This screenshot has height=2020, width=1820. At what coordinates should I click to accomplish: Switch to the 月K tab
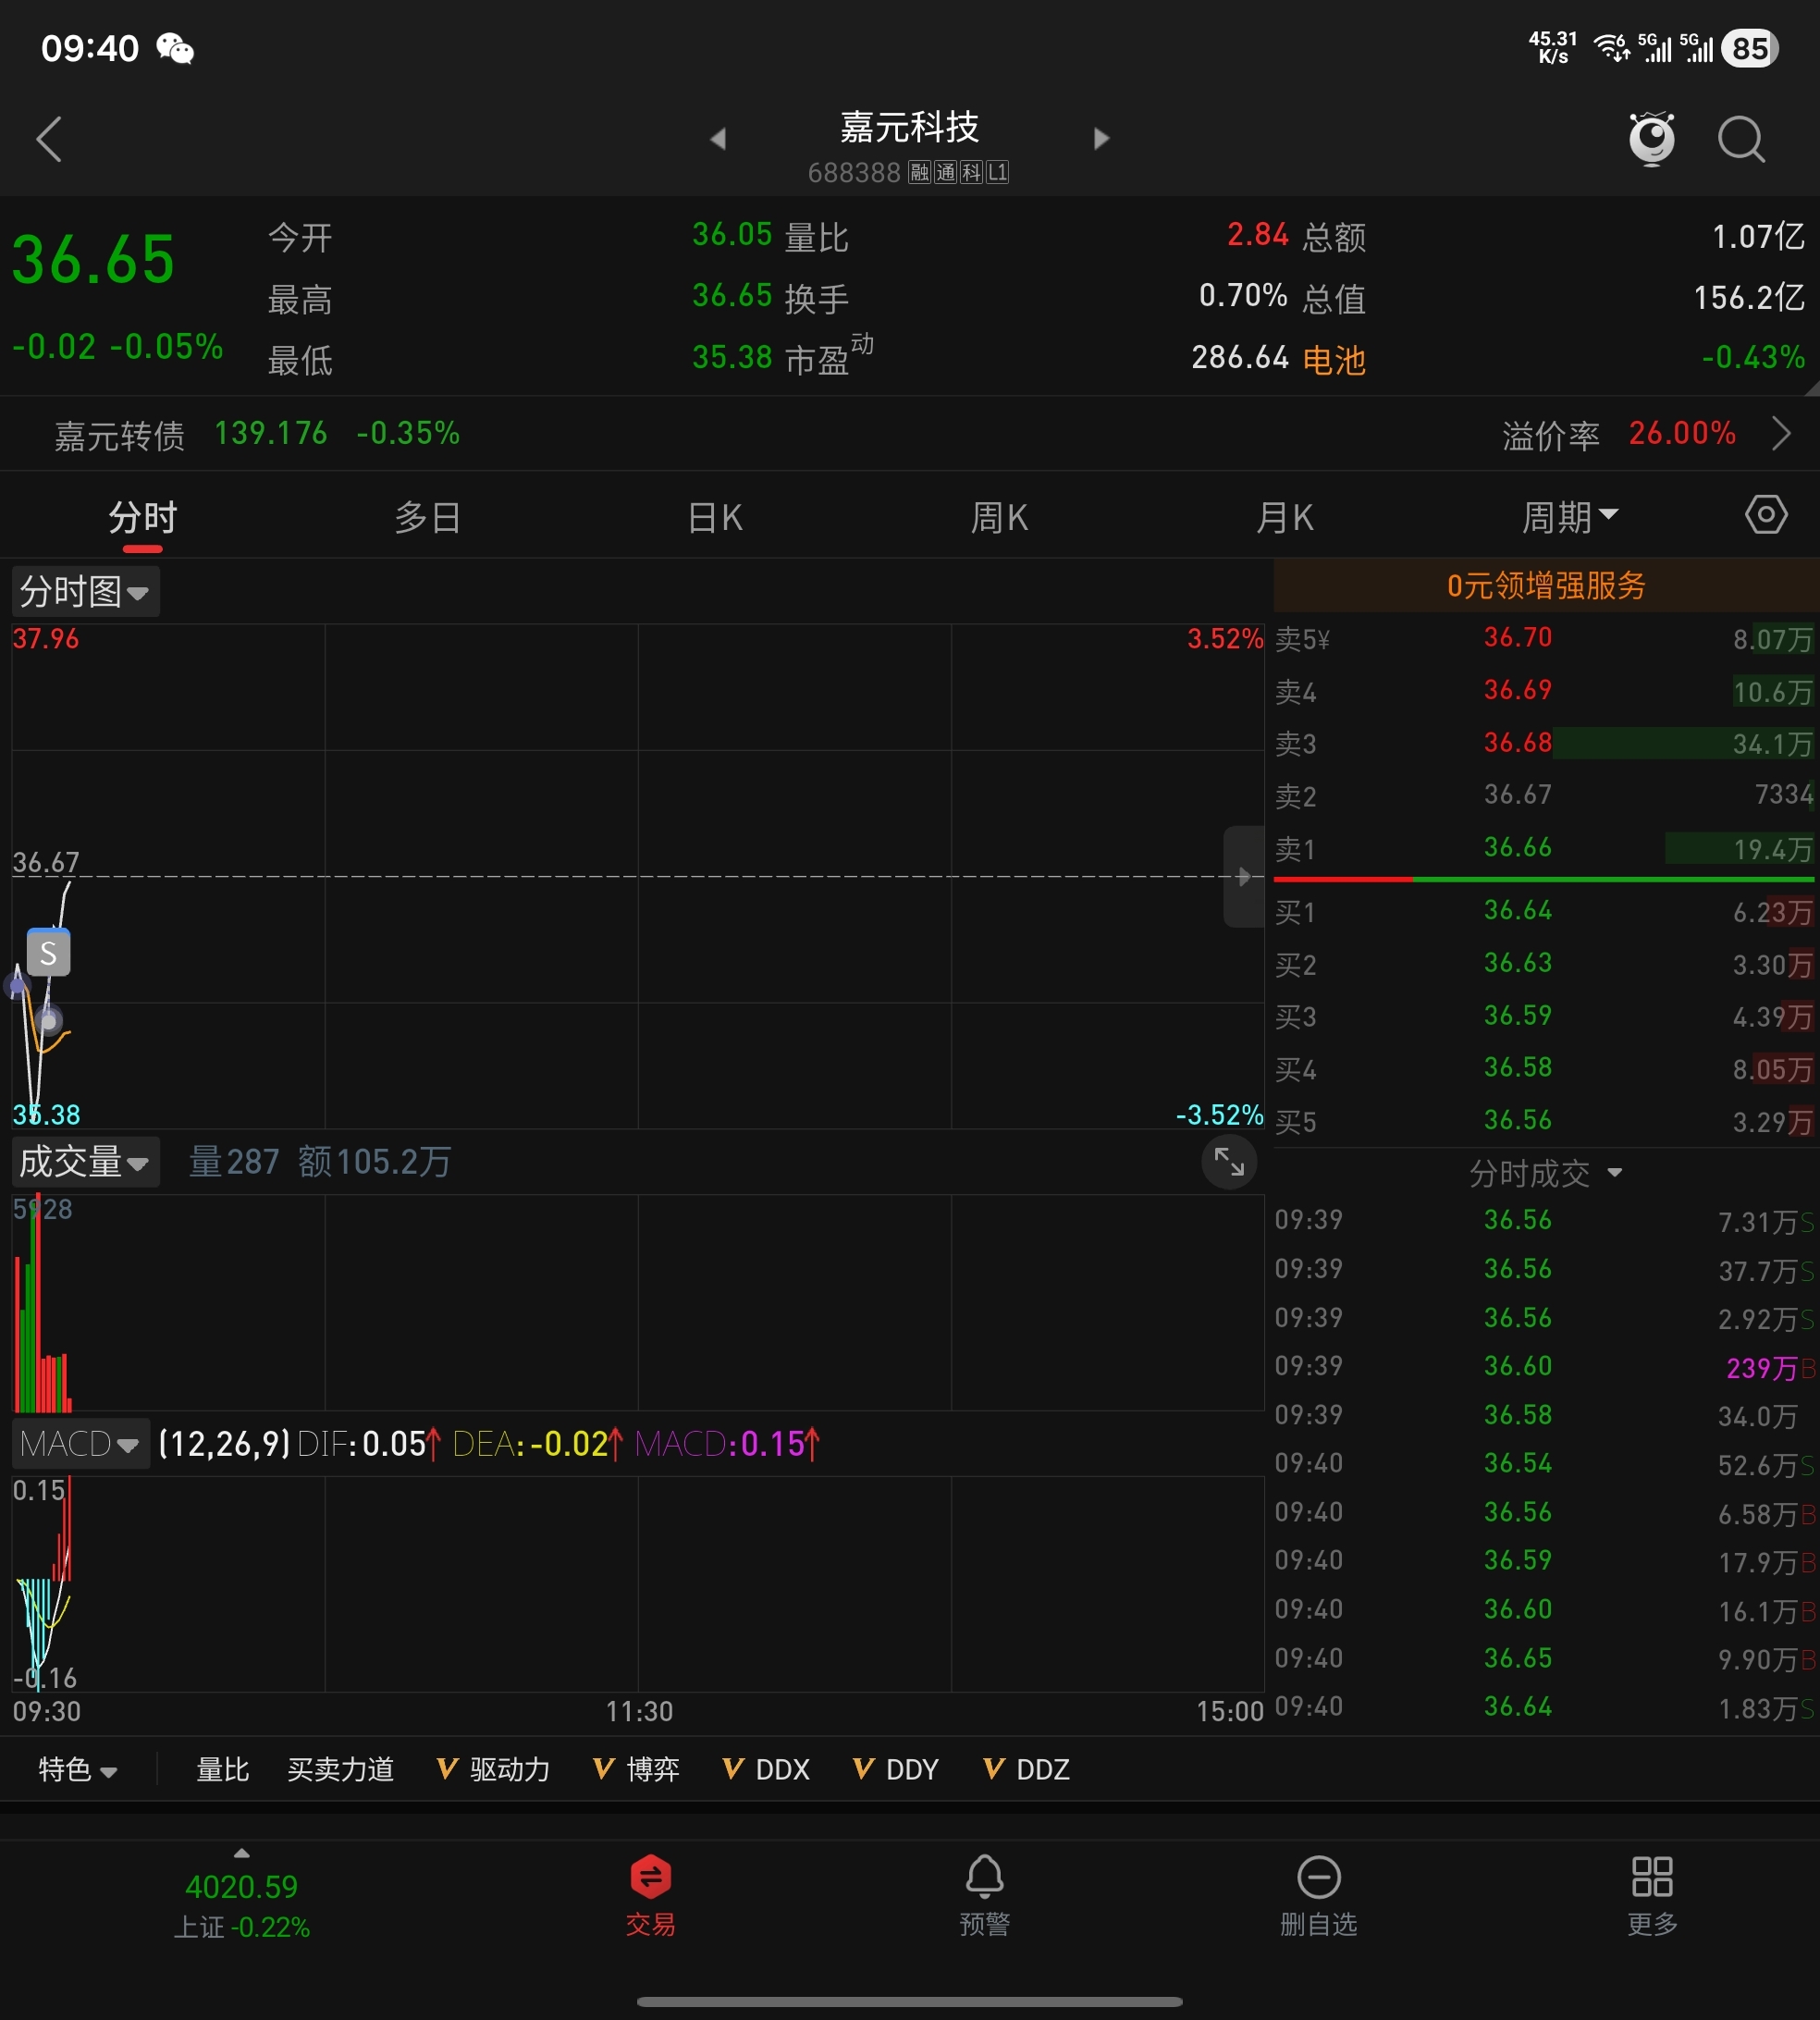coord(1284,517)
